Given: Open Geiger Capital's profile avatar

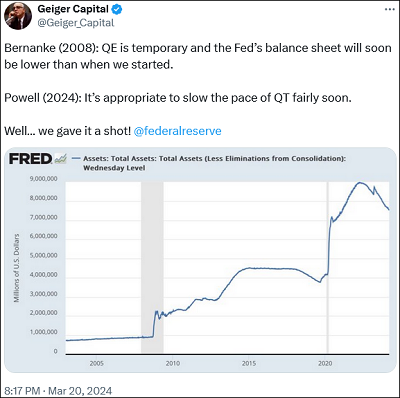Looking at the screenshot, I should 18,16.
